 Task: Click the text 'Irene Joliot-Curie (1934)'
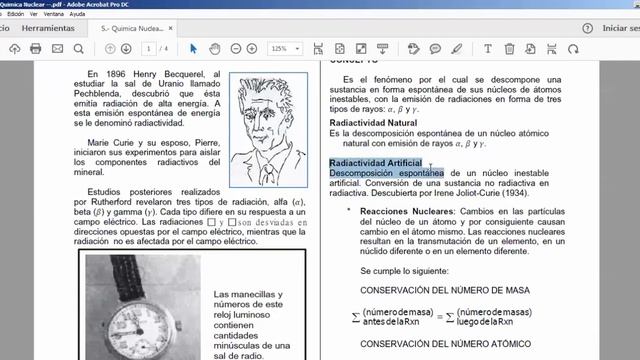pyautogui.click(x=481, y=193)
